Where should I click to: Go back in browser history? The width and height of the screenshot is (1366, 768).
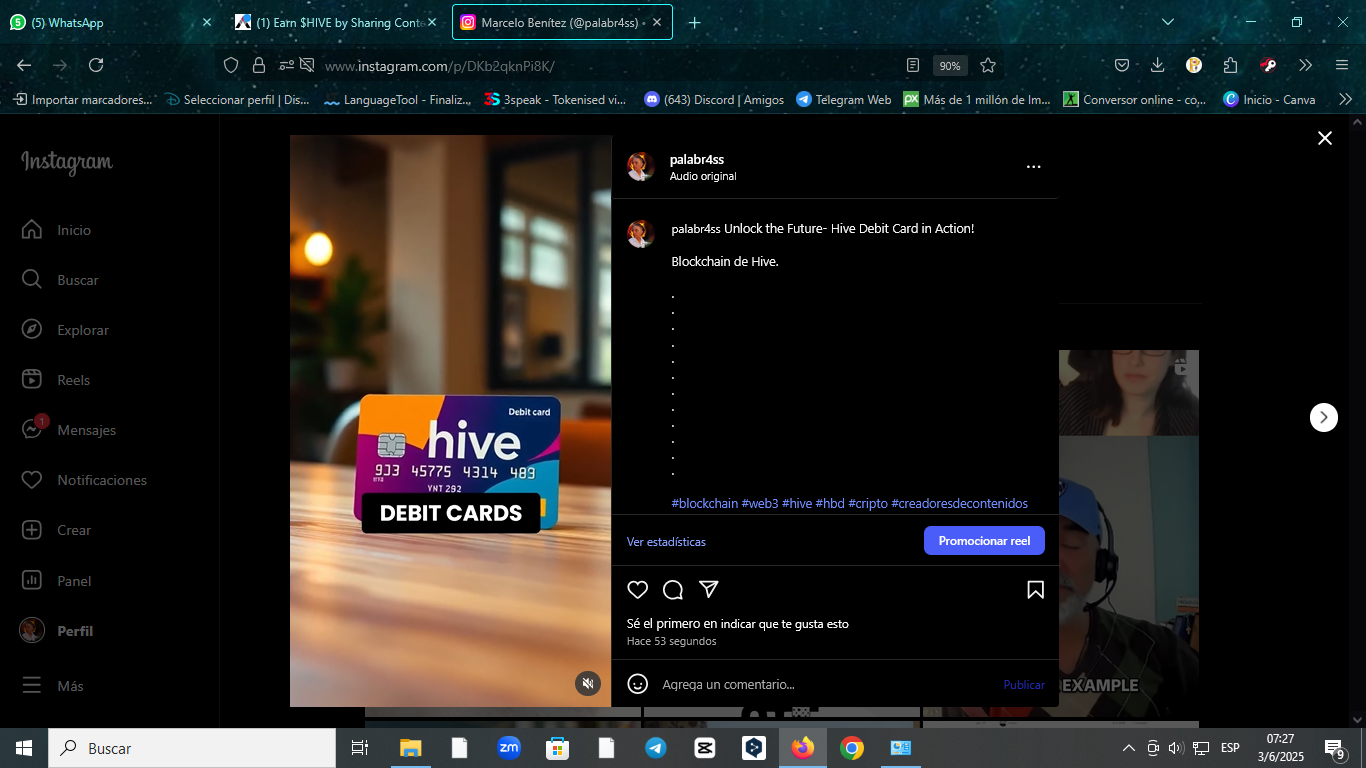tap(24, 65)
